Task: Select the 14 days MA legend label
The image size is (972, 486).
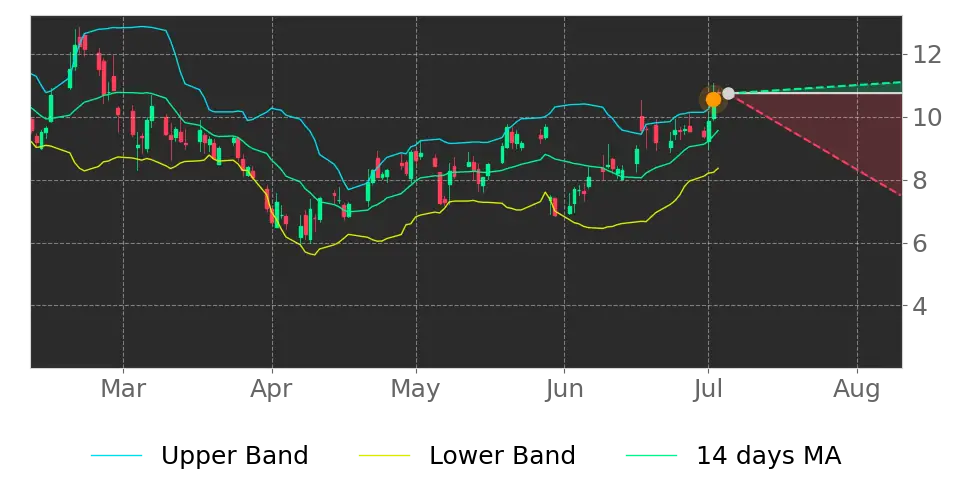Action: (769, 456)
